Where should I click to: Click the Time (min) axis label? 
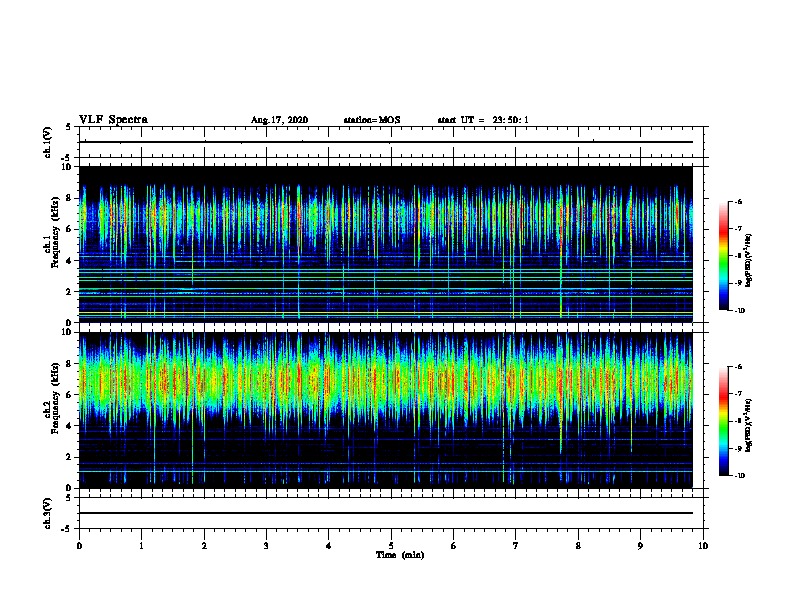400,555
